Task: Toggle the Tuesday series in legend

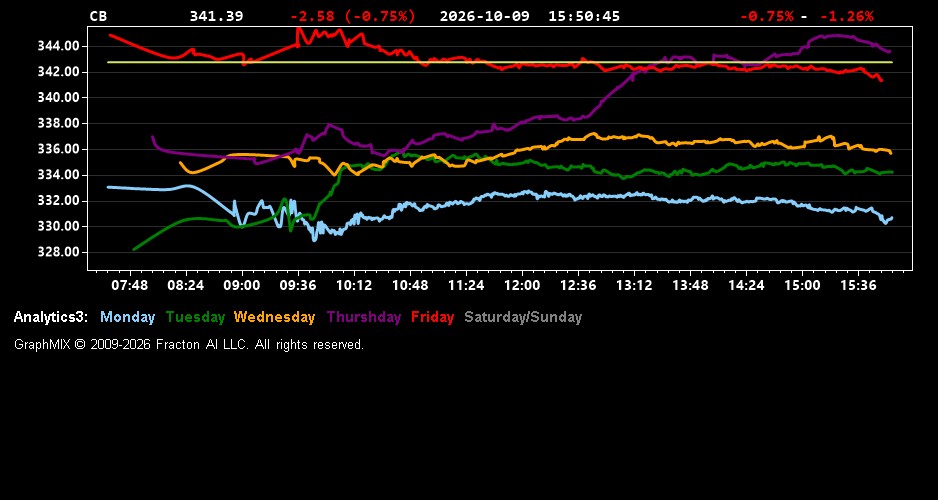Action: click(x=196, y=317)
